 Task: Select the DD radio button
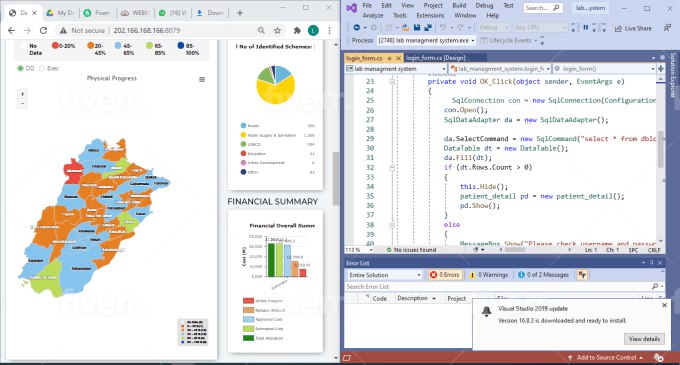(x=20, y=68)
